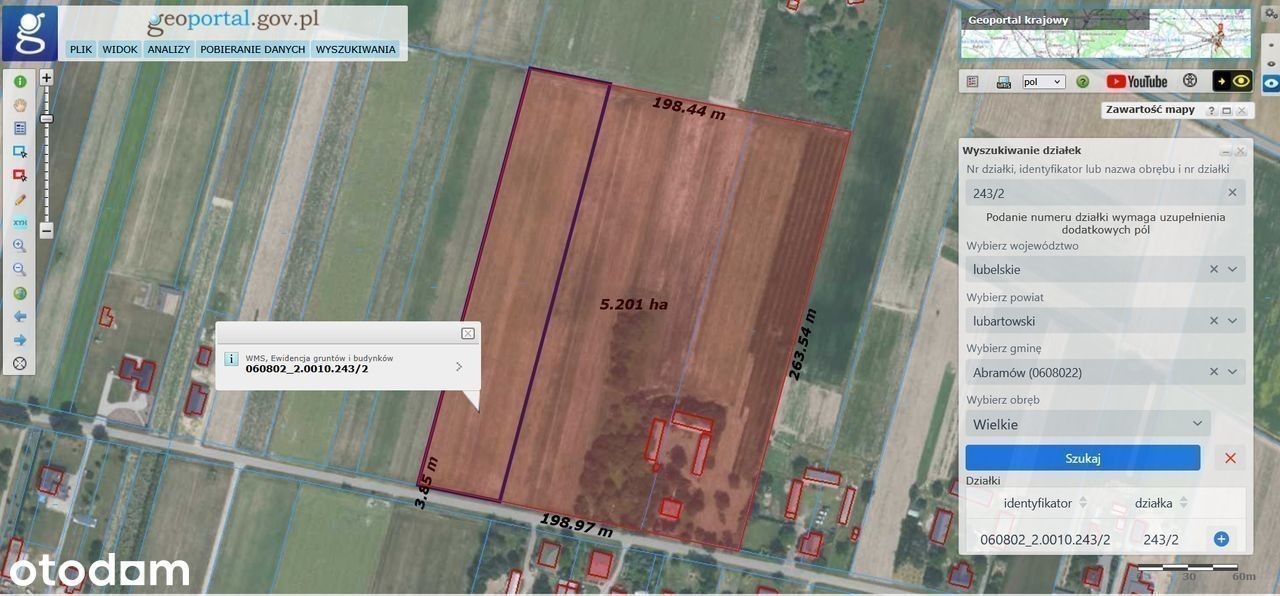Toggle the high contrast eye mode
This screenshot has height=596, width=1280.
click(1232, 81)
